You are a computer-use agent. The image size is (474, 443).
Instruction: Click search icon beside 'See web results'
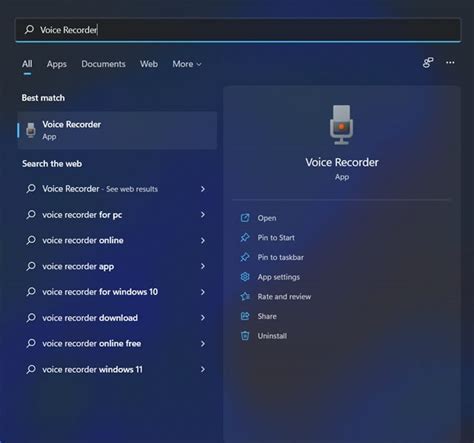[31, 189]
